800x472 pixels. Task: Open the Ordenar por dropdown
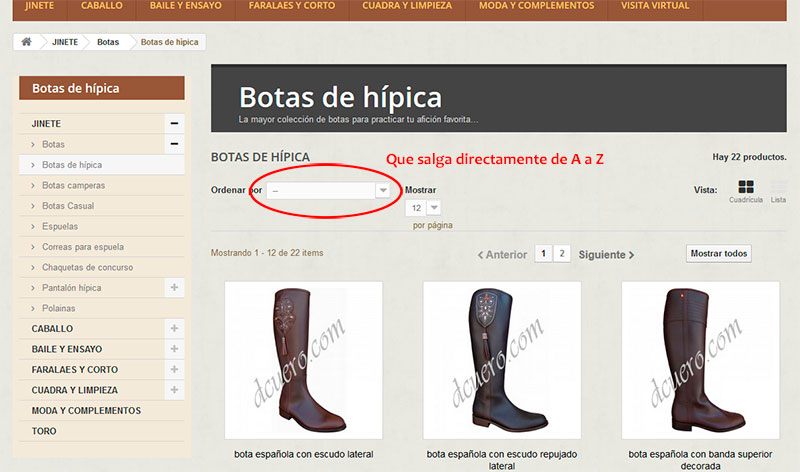(x=329, y=190)
